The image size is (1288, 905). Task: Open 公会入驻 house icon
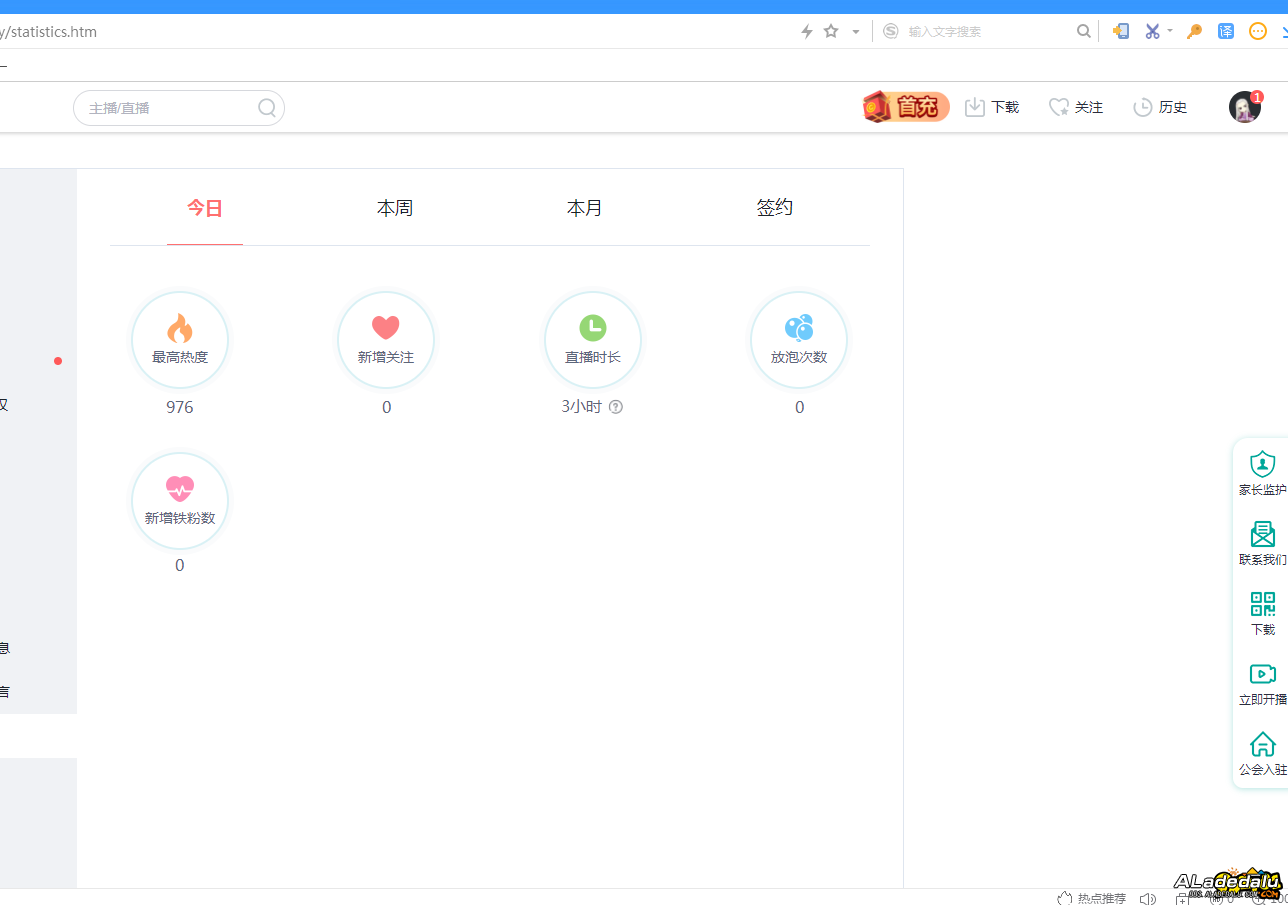[1262, 744]
